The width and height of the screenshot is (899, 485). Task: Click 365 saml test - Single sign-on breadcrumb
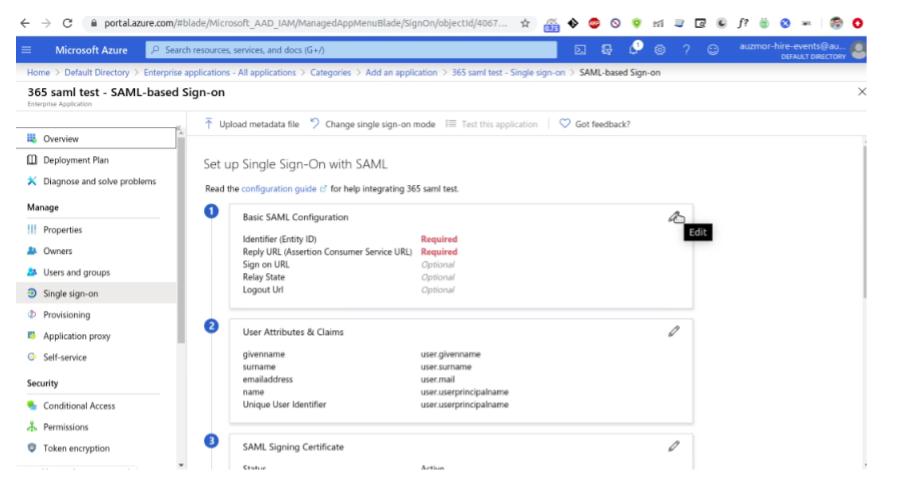click(508, 72)
